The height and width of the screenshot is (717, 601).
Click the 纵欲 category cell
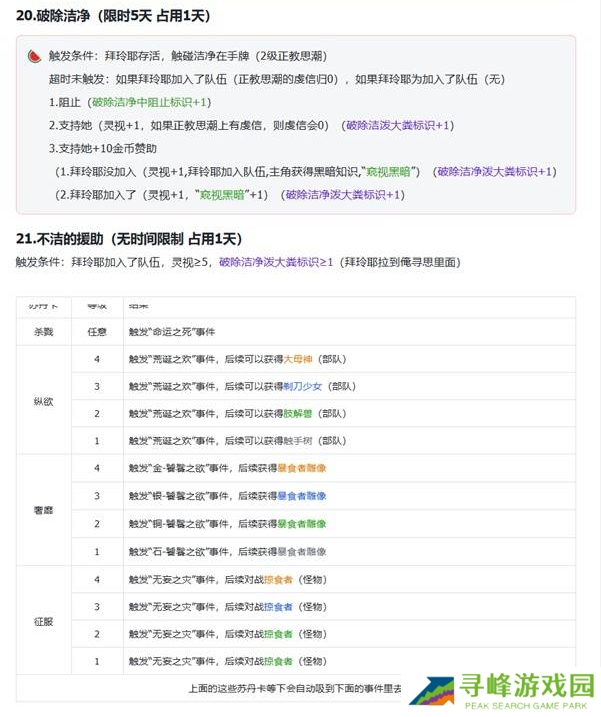pos(43,401)
